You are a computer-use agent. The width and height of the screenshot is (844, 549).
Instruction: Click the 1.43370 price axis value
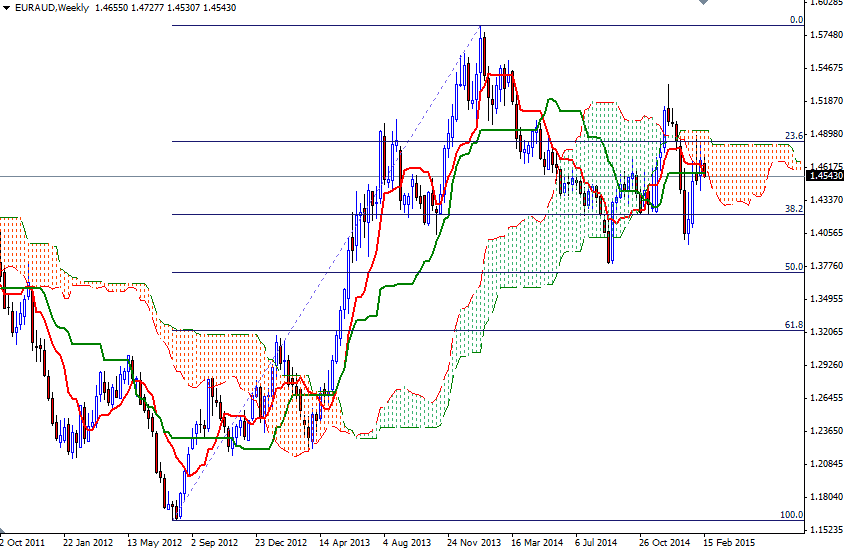coord(826,200)
